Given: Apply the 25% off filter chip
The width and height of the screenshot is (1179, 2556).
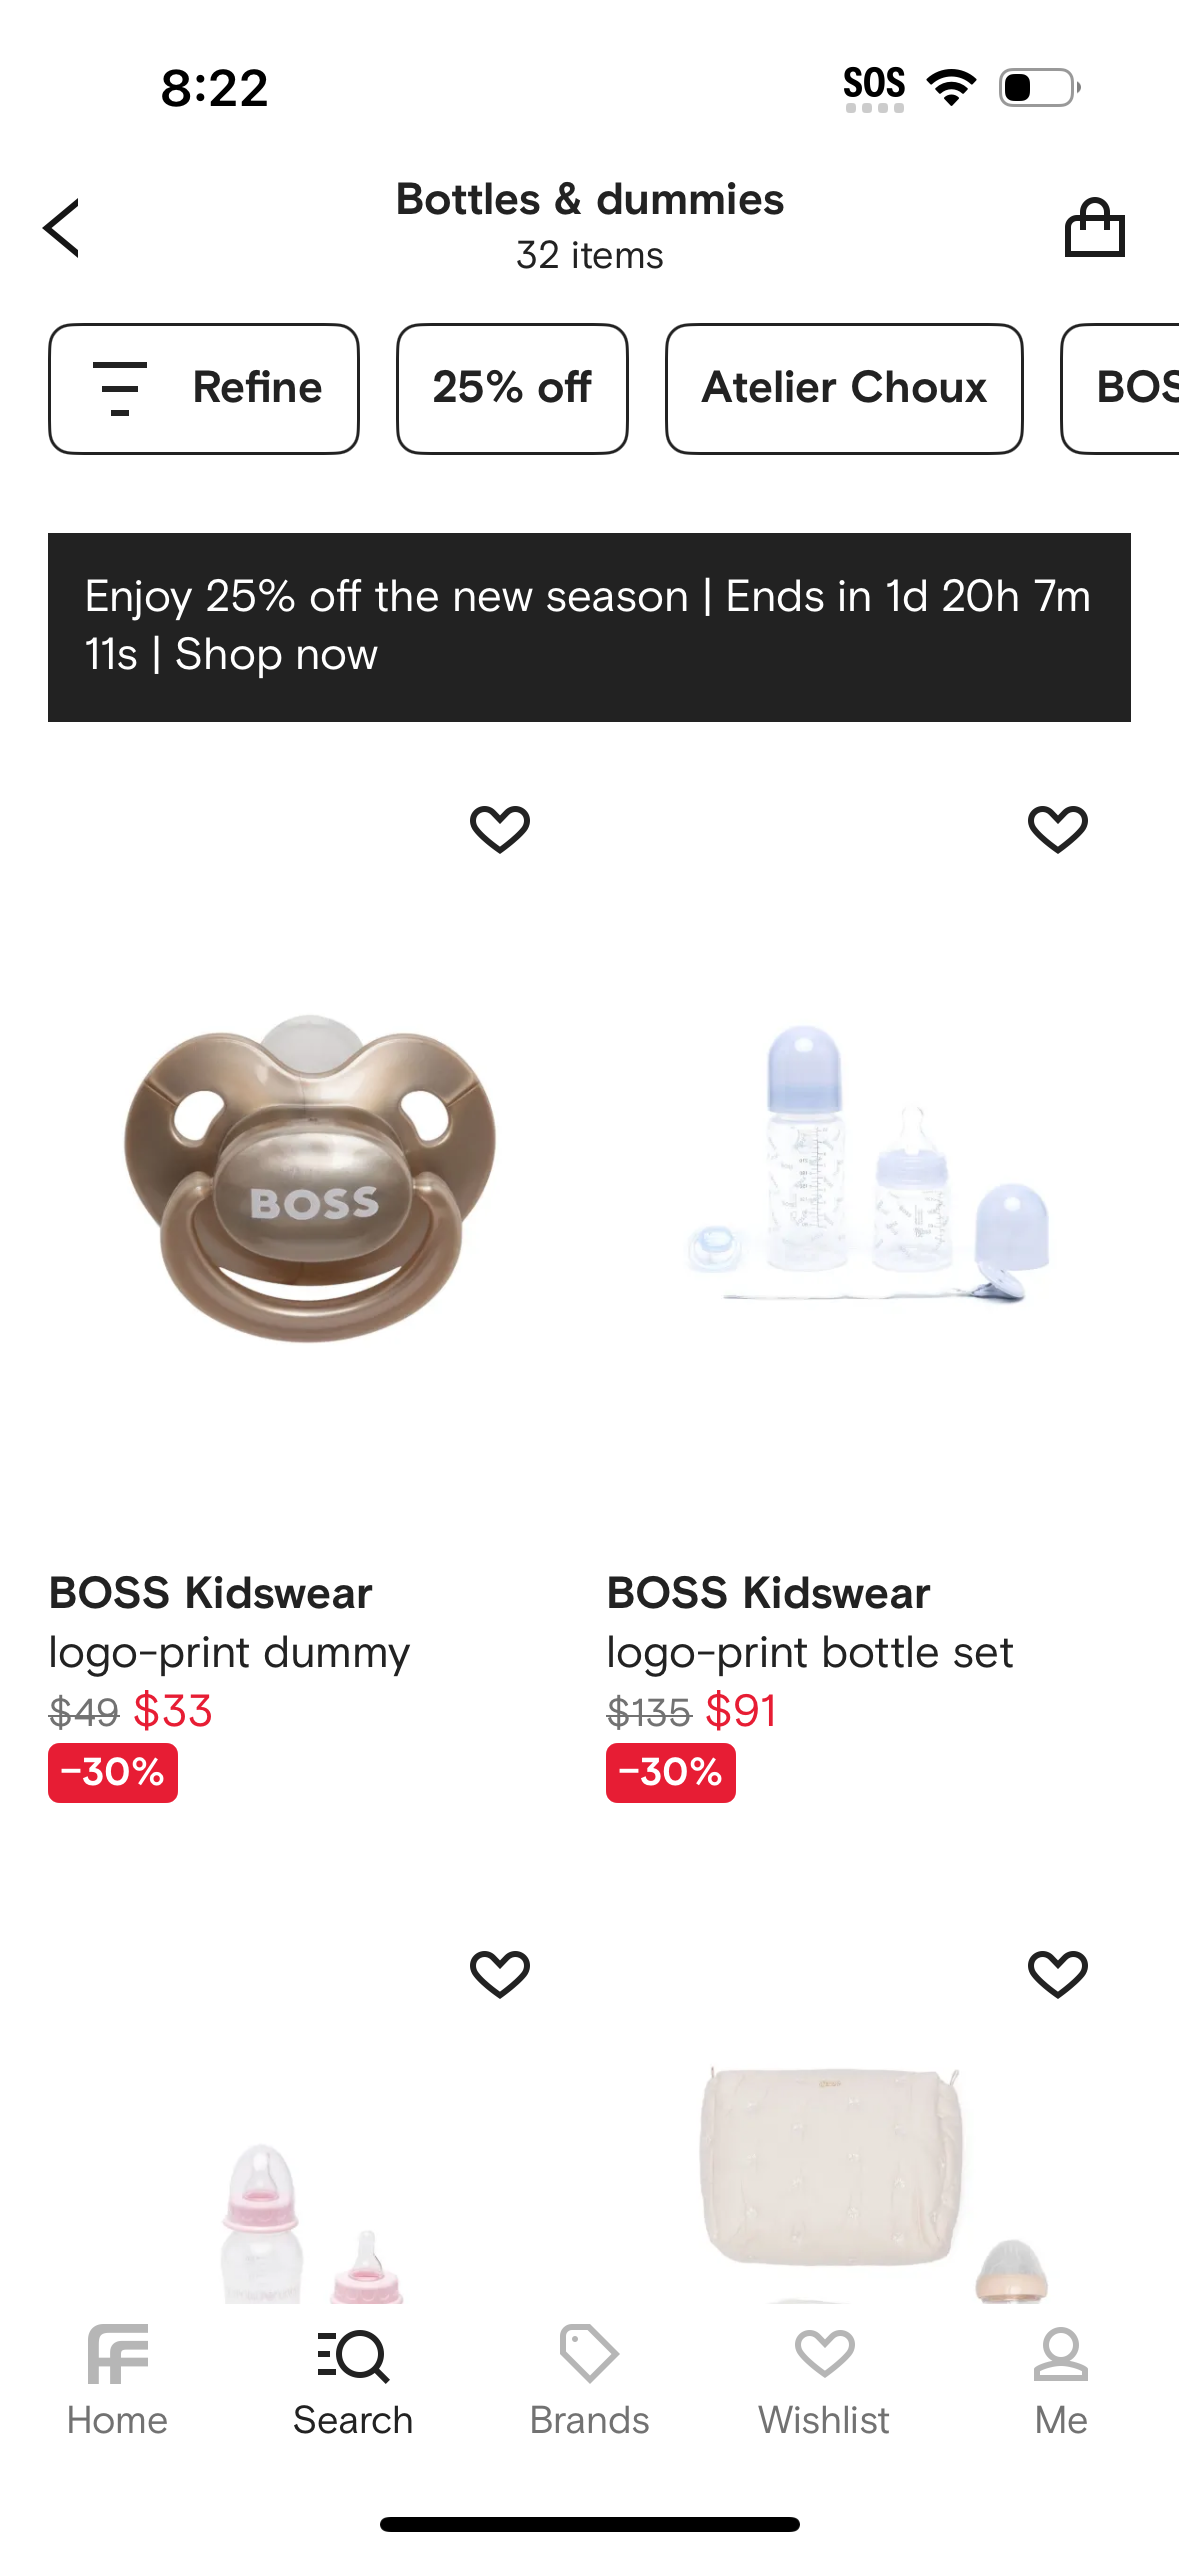Looking at the screenshot, I should tap(512, 388).
